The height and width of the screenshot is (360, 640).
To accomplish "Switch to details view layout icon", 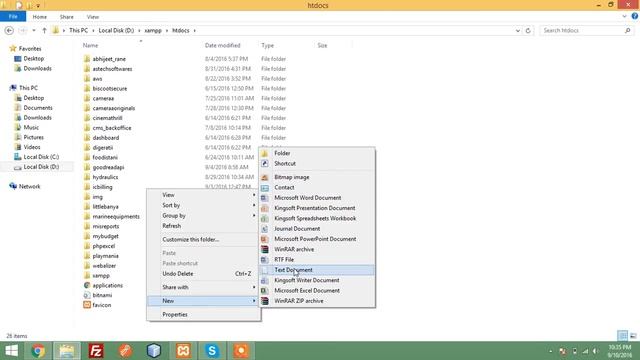I will (x=622, y=336).
